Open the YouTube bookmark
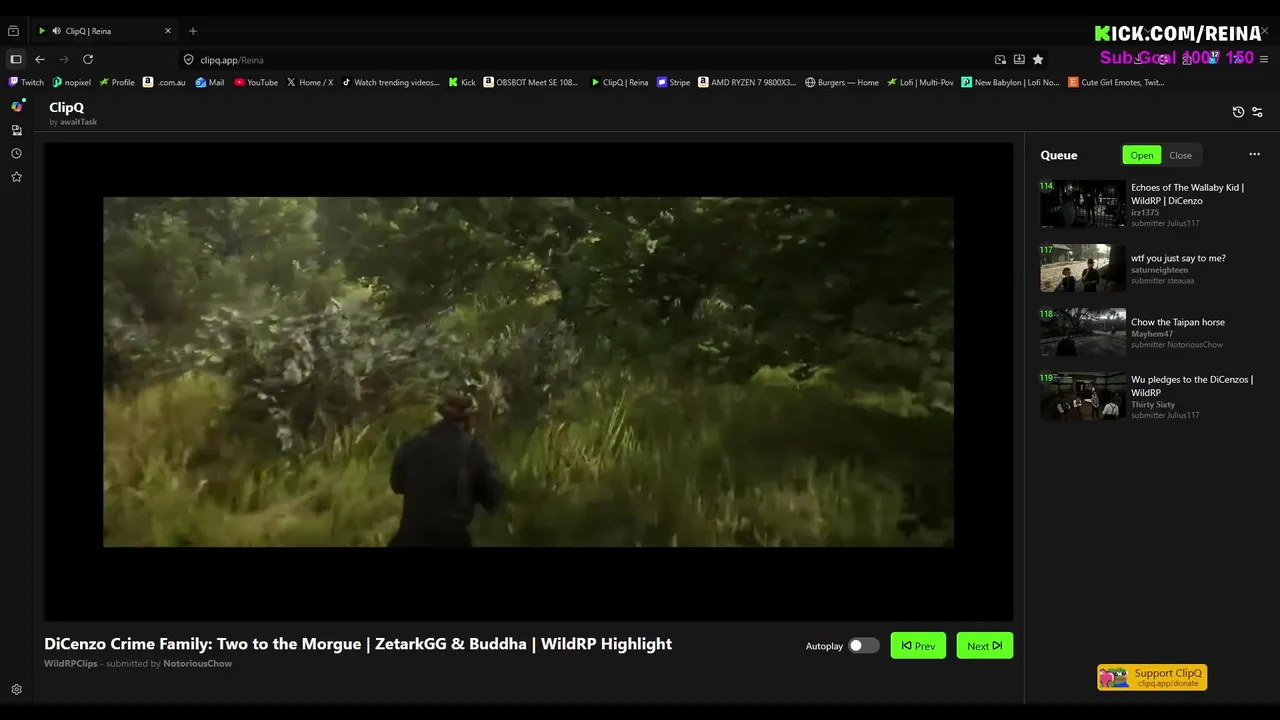The height and width of the screenshot is (720, 1280). click(x=256, y=82)
